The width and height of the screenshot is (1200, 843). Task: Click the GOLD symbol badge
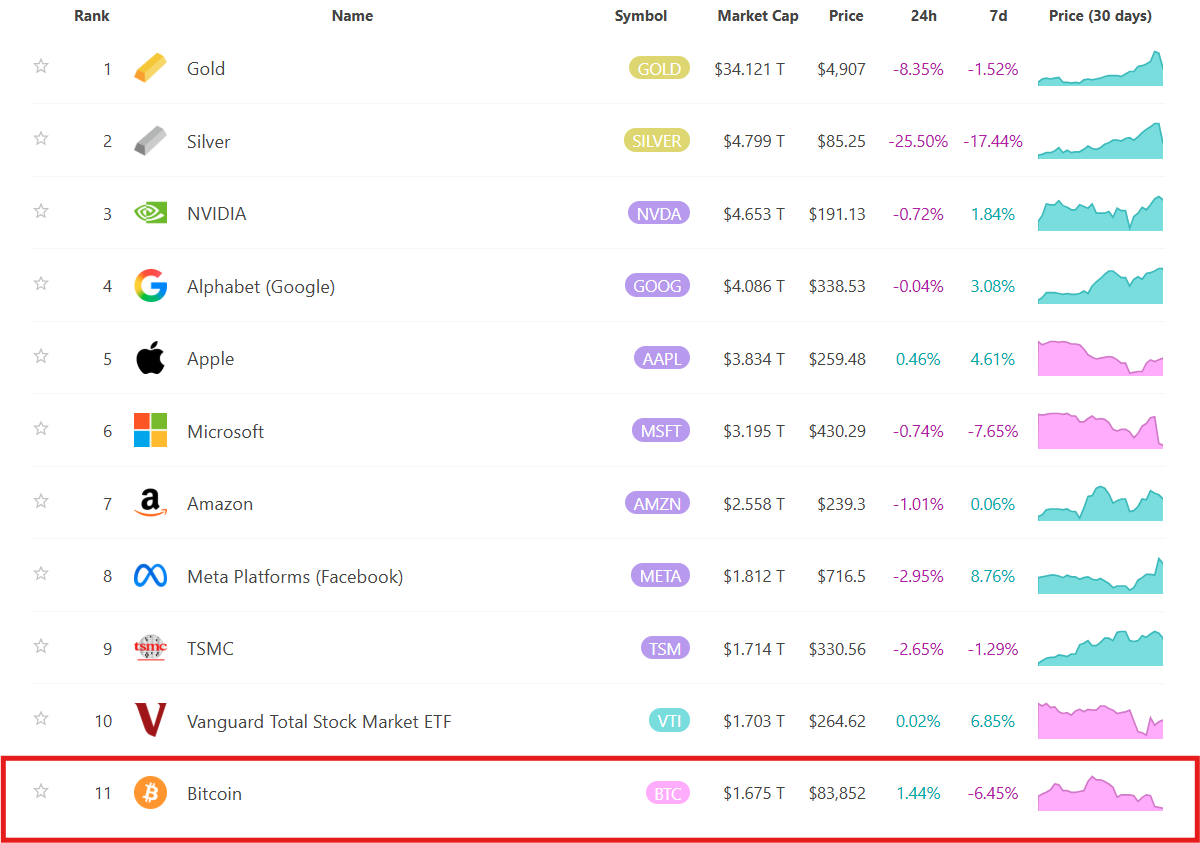(x=659, y=69)
